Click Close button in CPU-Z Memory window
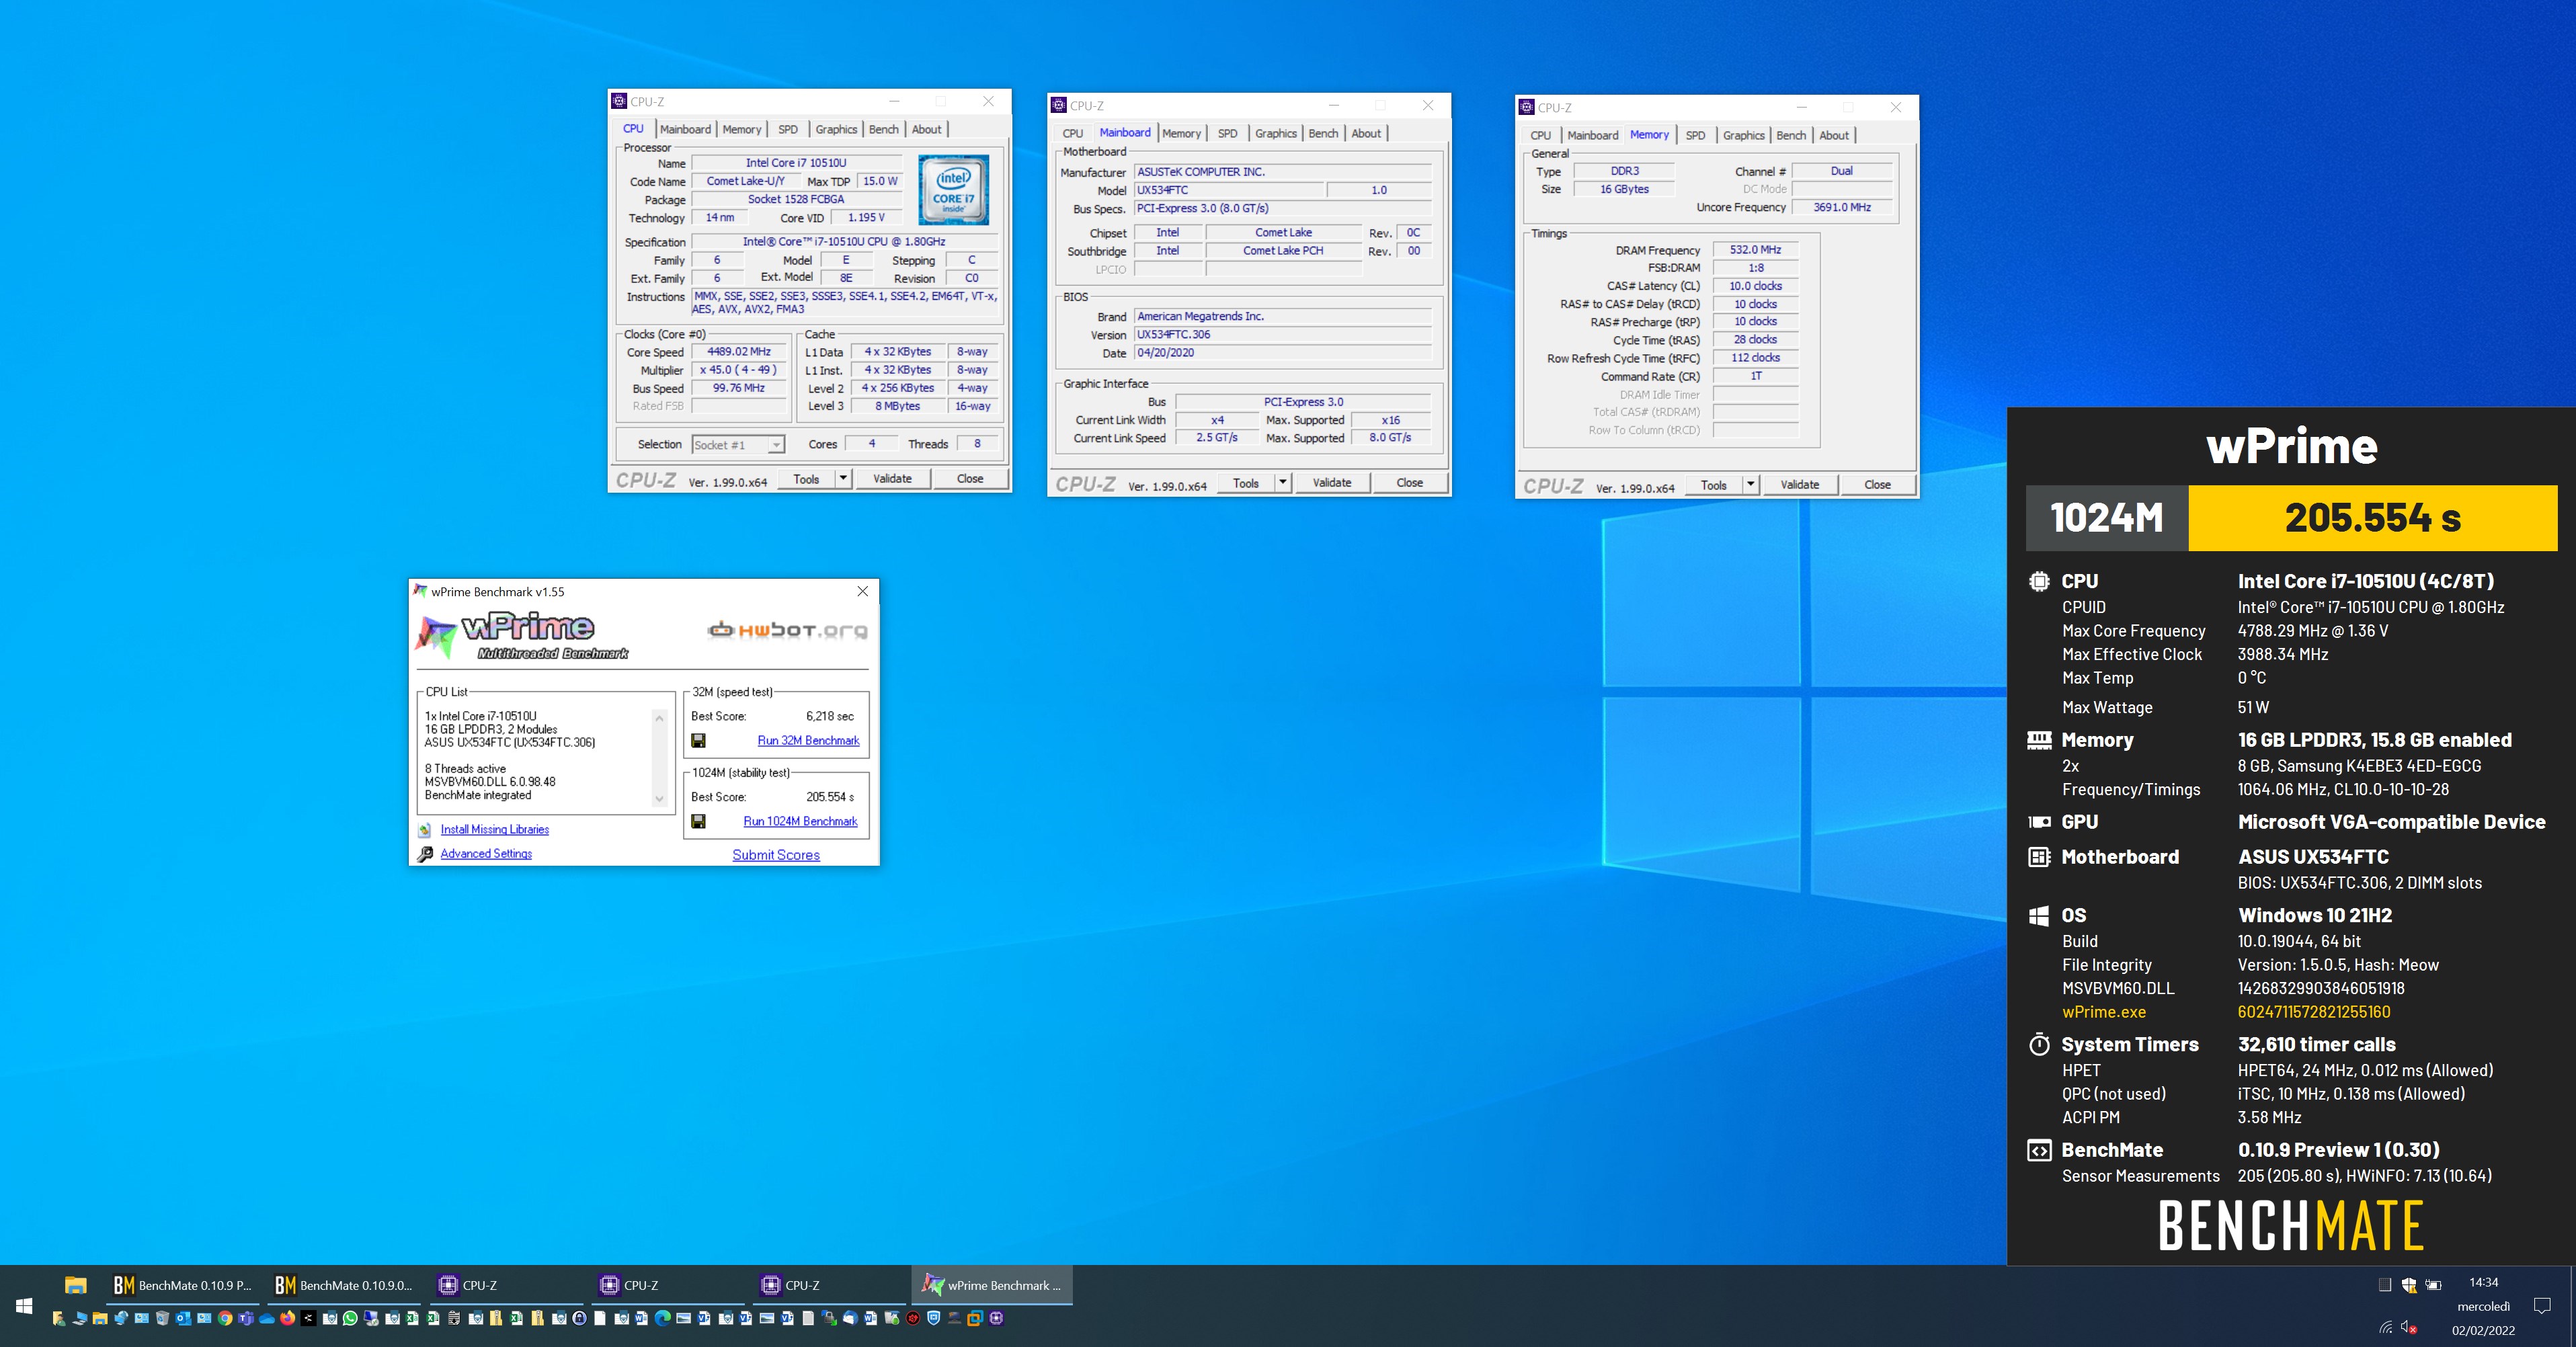Screen dimensions: 2576x1347 tap(1877, 484)
